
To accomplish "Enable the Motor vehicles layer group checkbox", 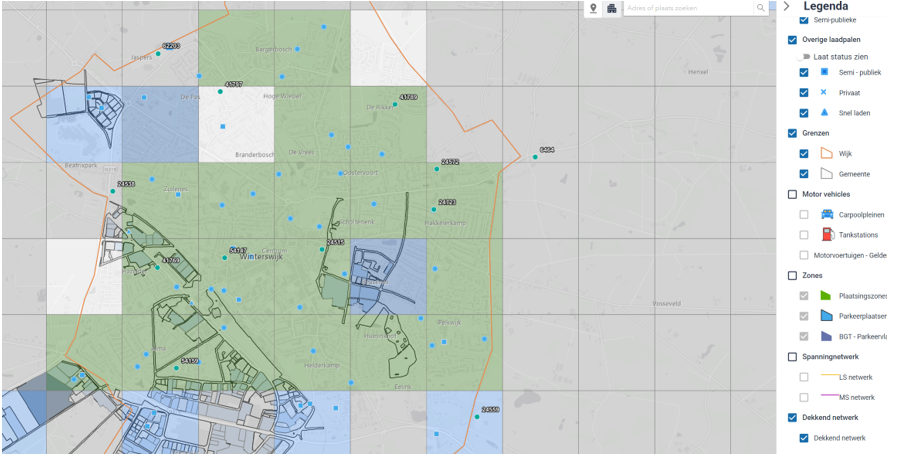I will 793,195.
